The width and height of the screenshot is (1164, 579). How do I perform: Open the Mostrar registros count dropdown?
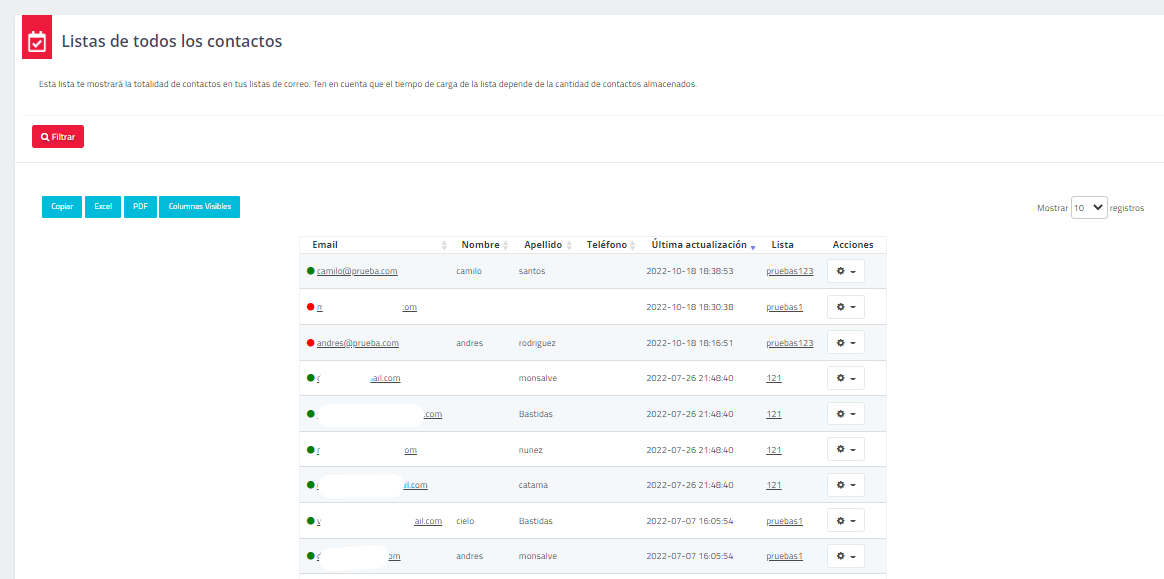click(1089, 207)
